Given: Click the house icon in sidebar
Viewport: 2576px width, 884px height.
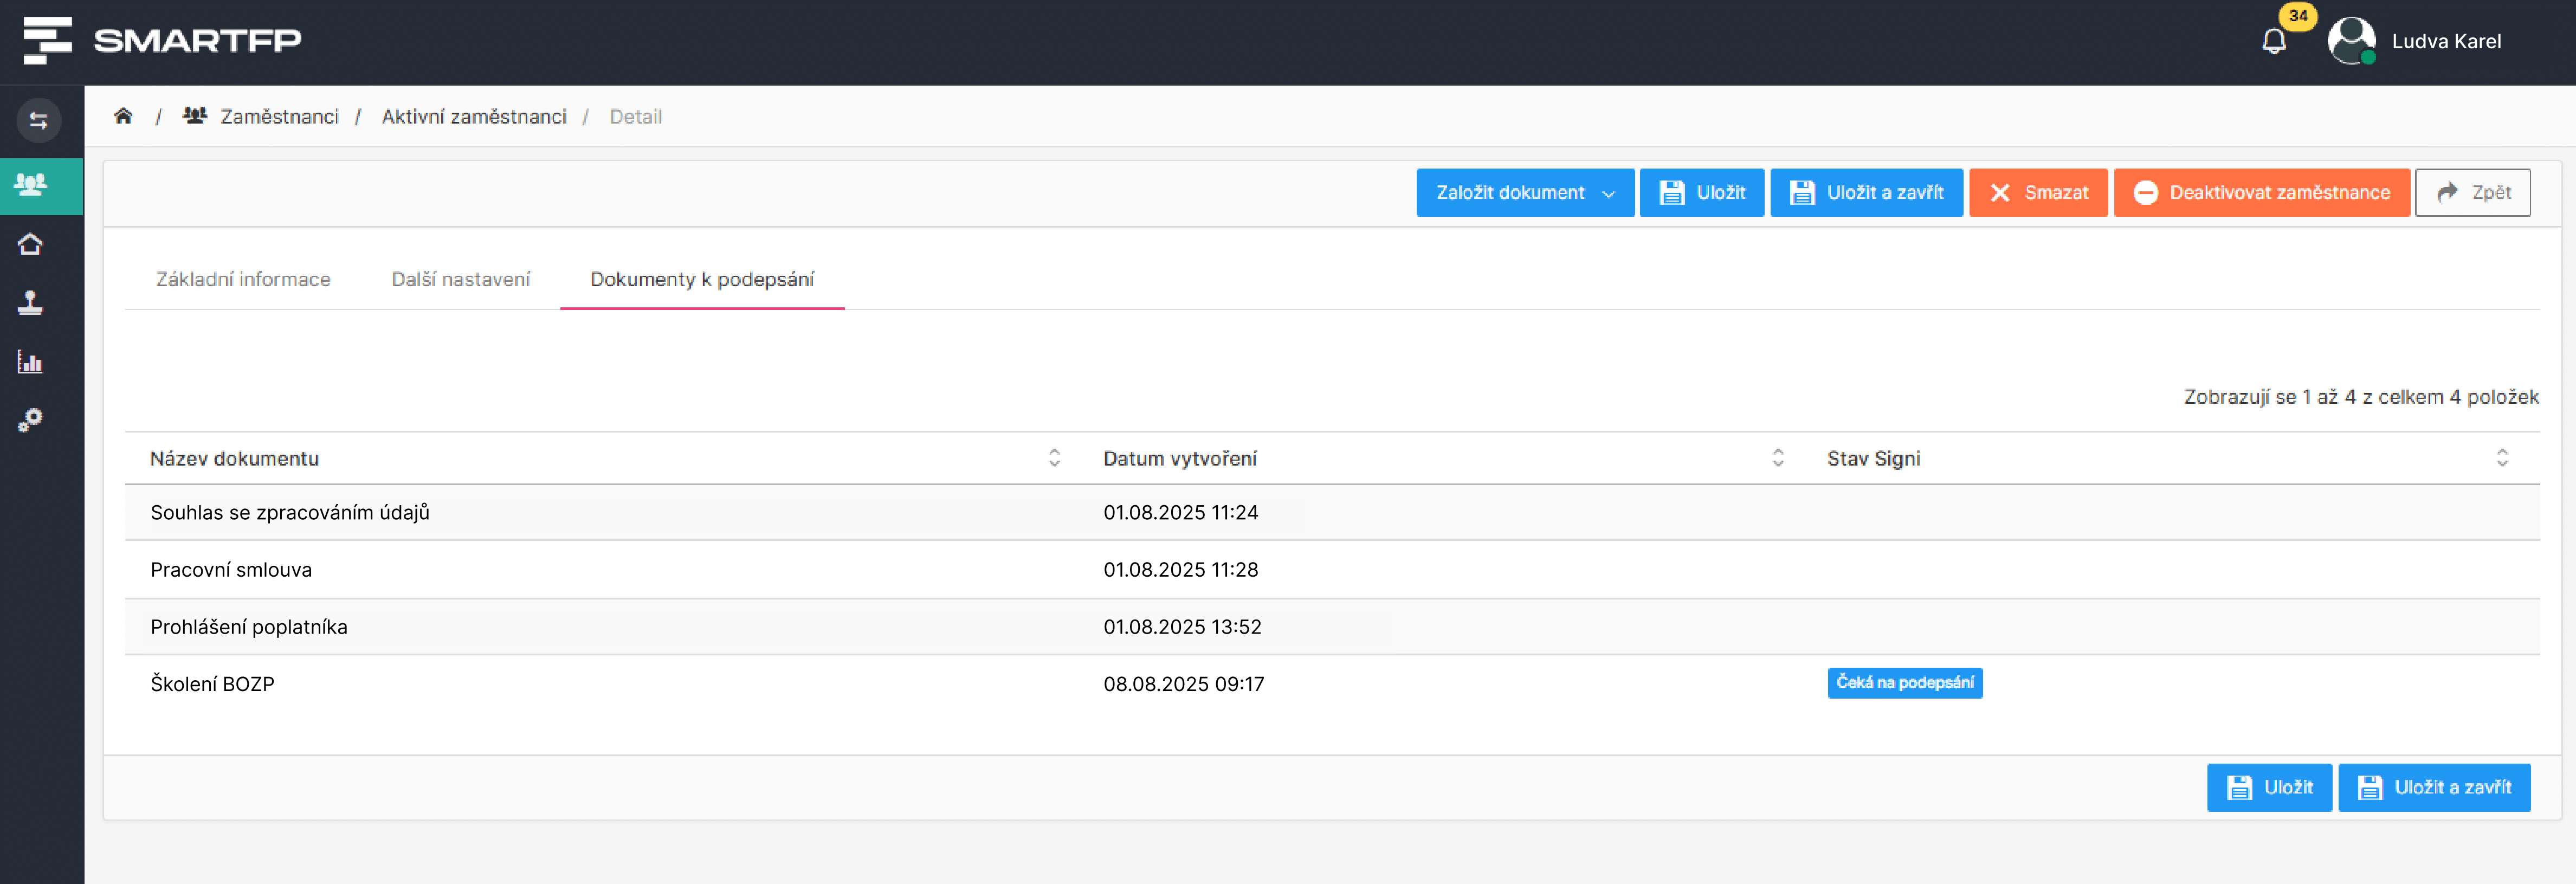Looking at the screenshot, I should 31,244.
